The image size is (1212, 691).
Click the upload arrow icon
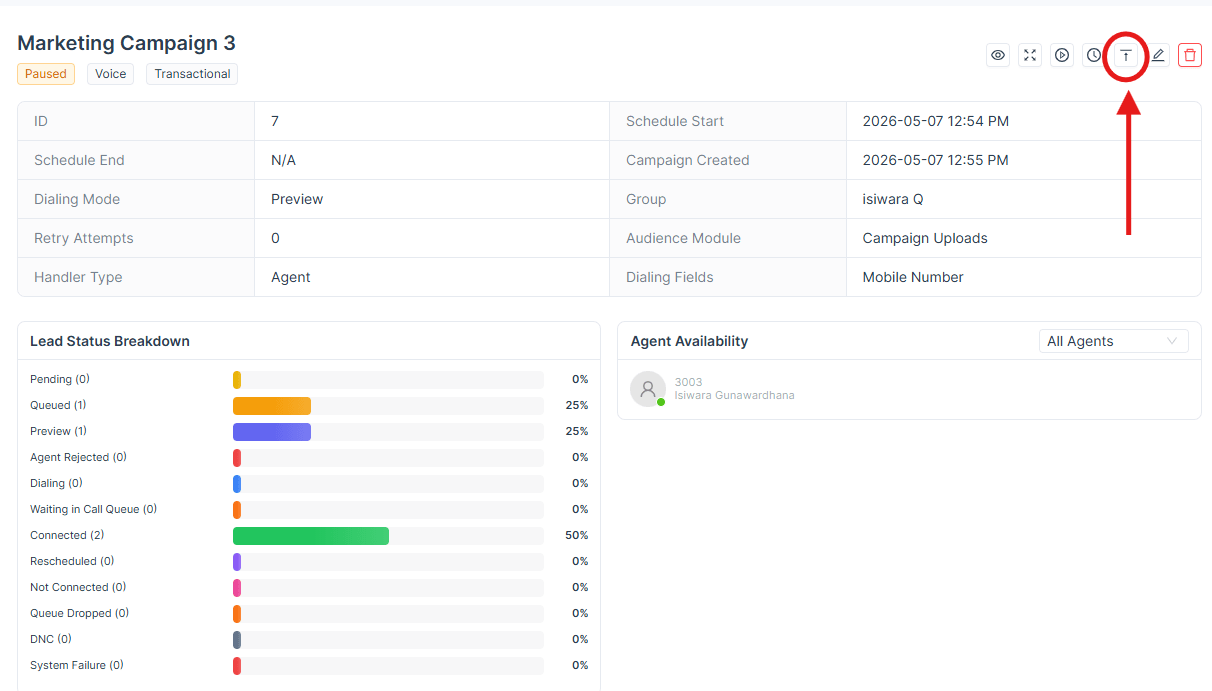tap(1126, 55)
